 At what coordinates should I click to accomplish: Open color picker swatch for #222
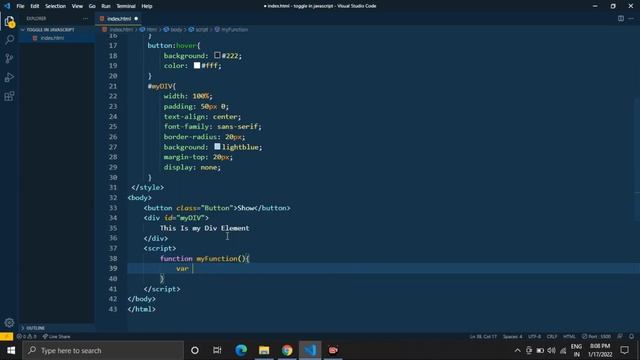[217, 55]
